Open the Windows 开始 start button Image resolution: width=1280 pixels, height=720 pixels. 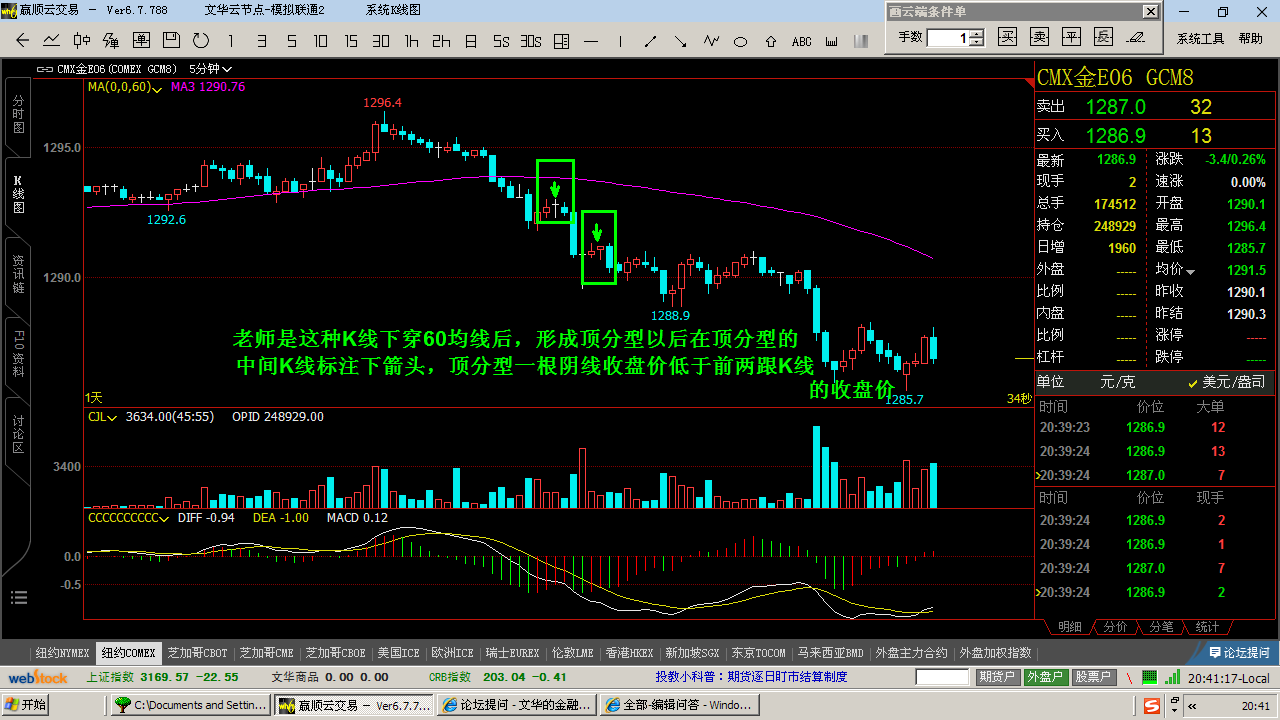(25, 705)
